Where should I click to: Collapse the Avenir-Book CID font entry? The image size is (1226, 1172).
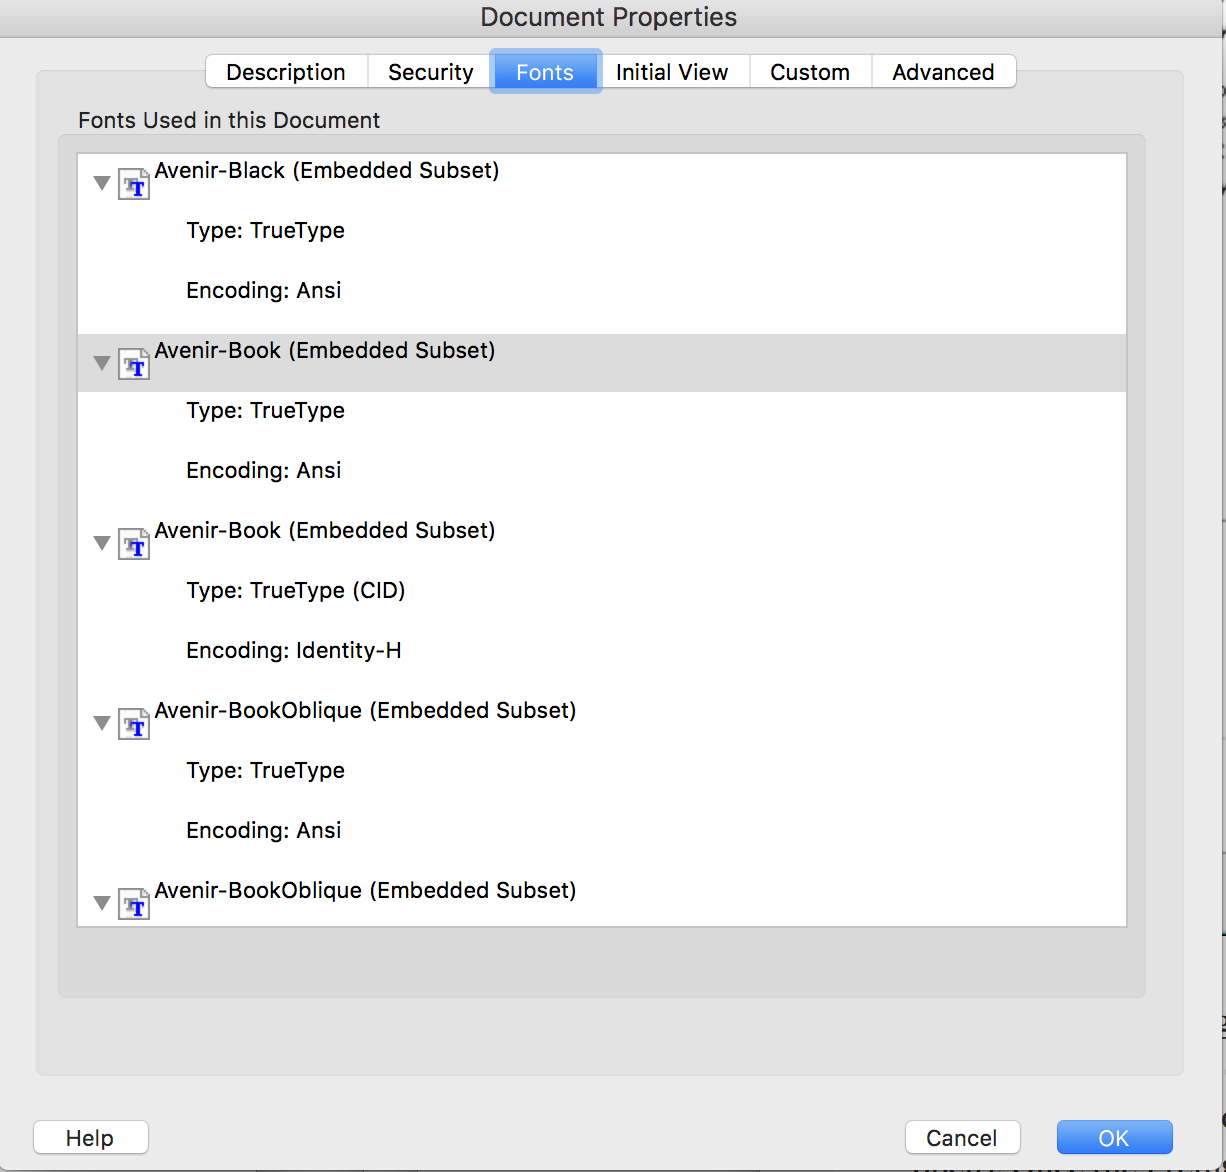click(x=101, y=543)
